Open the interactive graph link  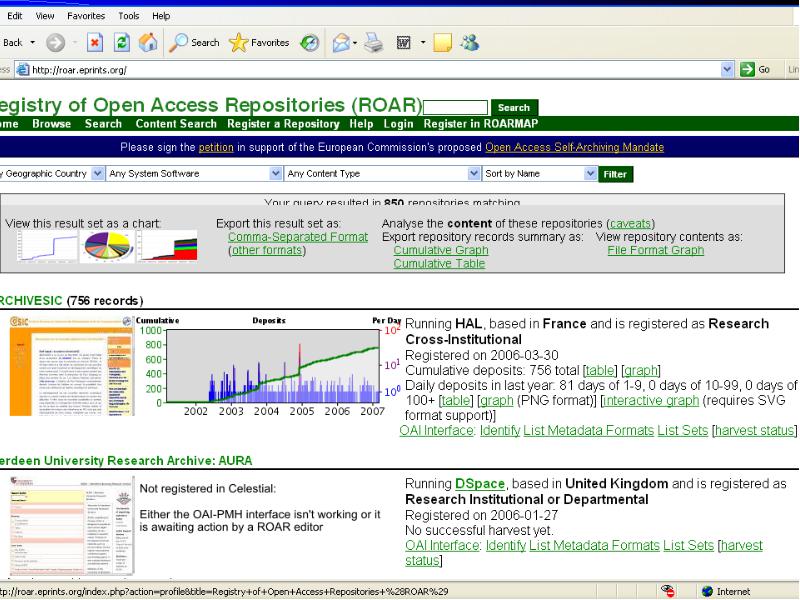point(651,401)
